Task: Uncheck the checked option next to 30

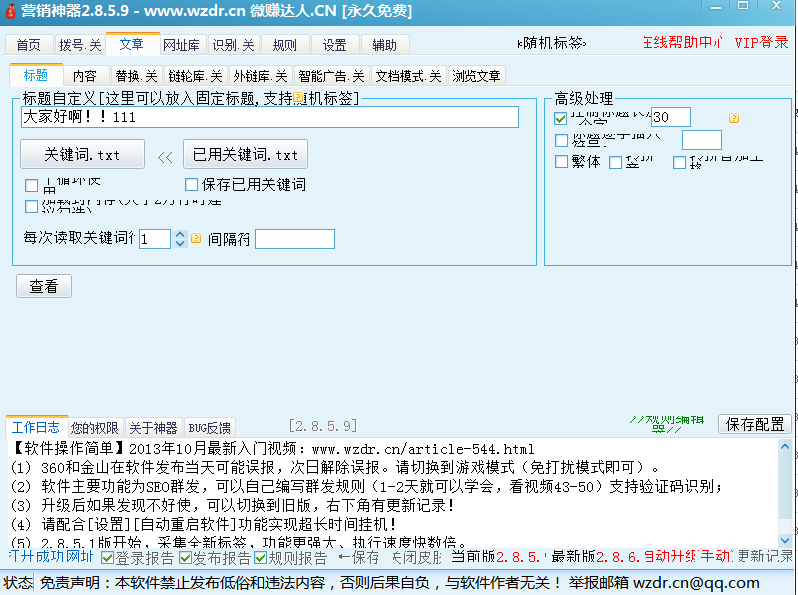Action: pyautogui.click(x=560, y=119)
